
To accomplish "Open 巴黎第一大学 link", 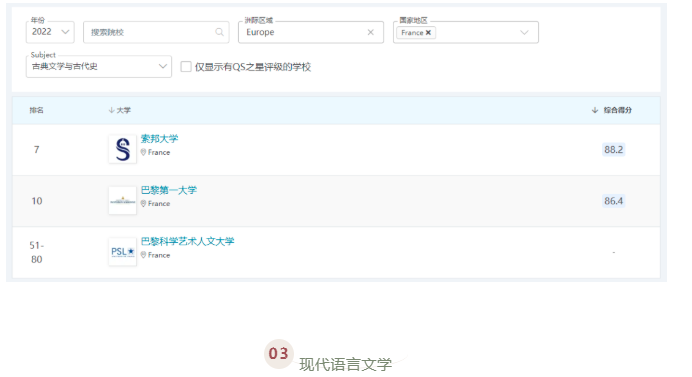I will click(169, 190).
